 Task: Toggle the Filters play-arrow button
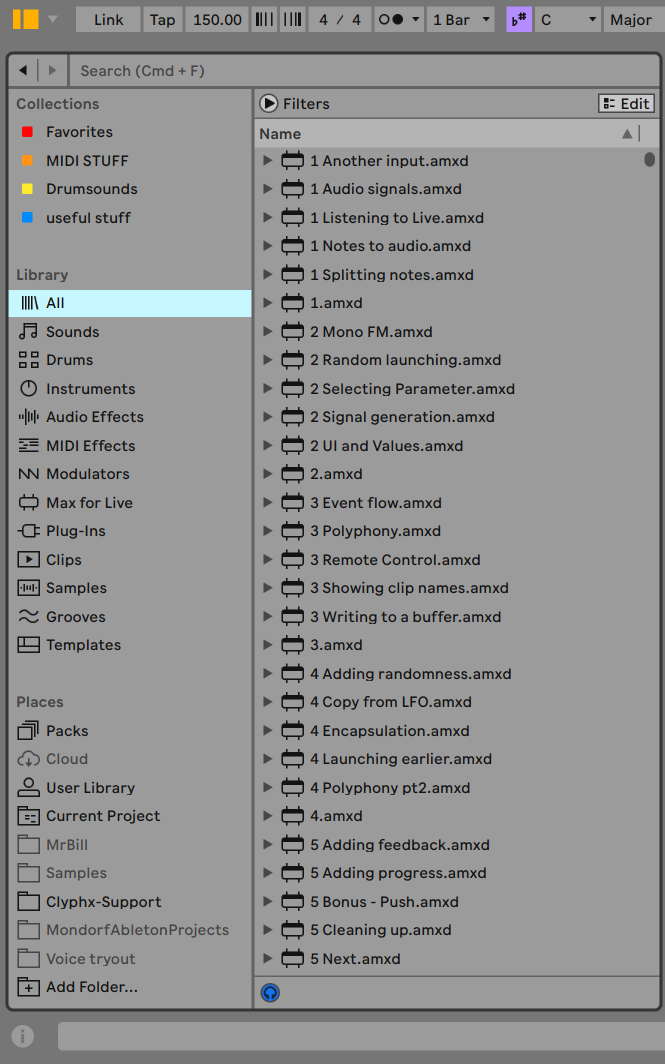click(x=269, y=103)
